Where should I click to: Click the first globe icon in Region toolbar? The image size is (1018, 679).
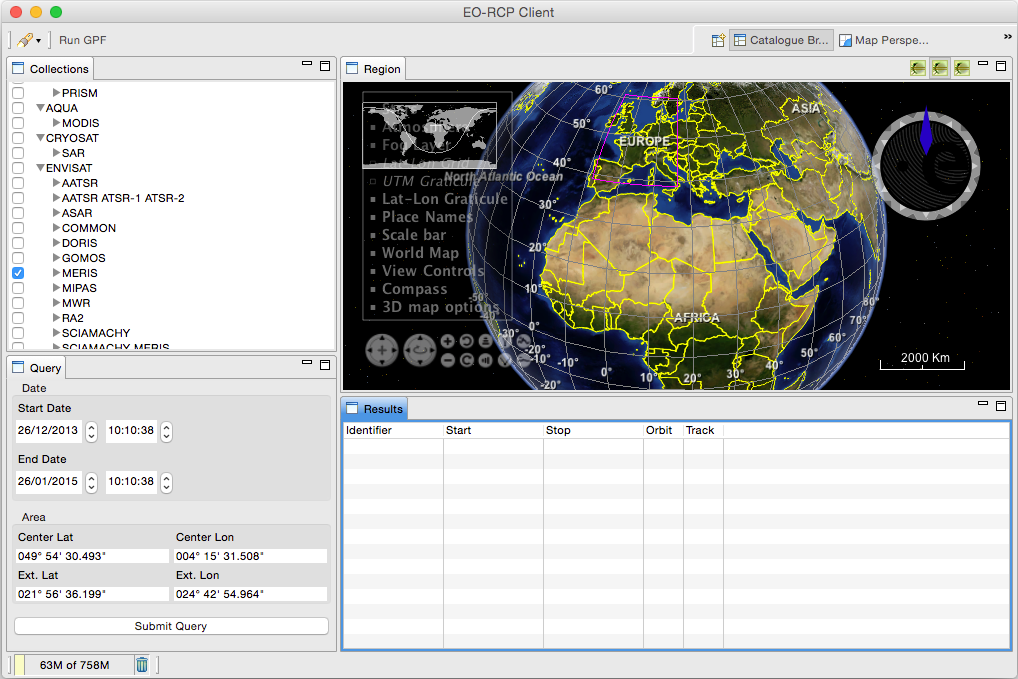pyautogui.click(x=917, y=68)
